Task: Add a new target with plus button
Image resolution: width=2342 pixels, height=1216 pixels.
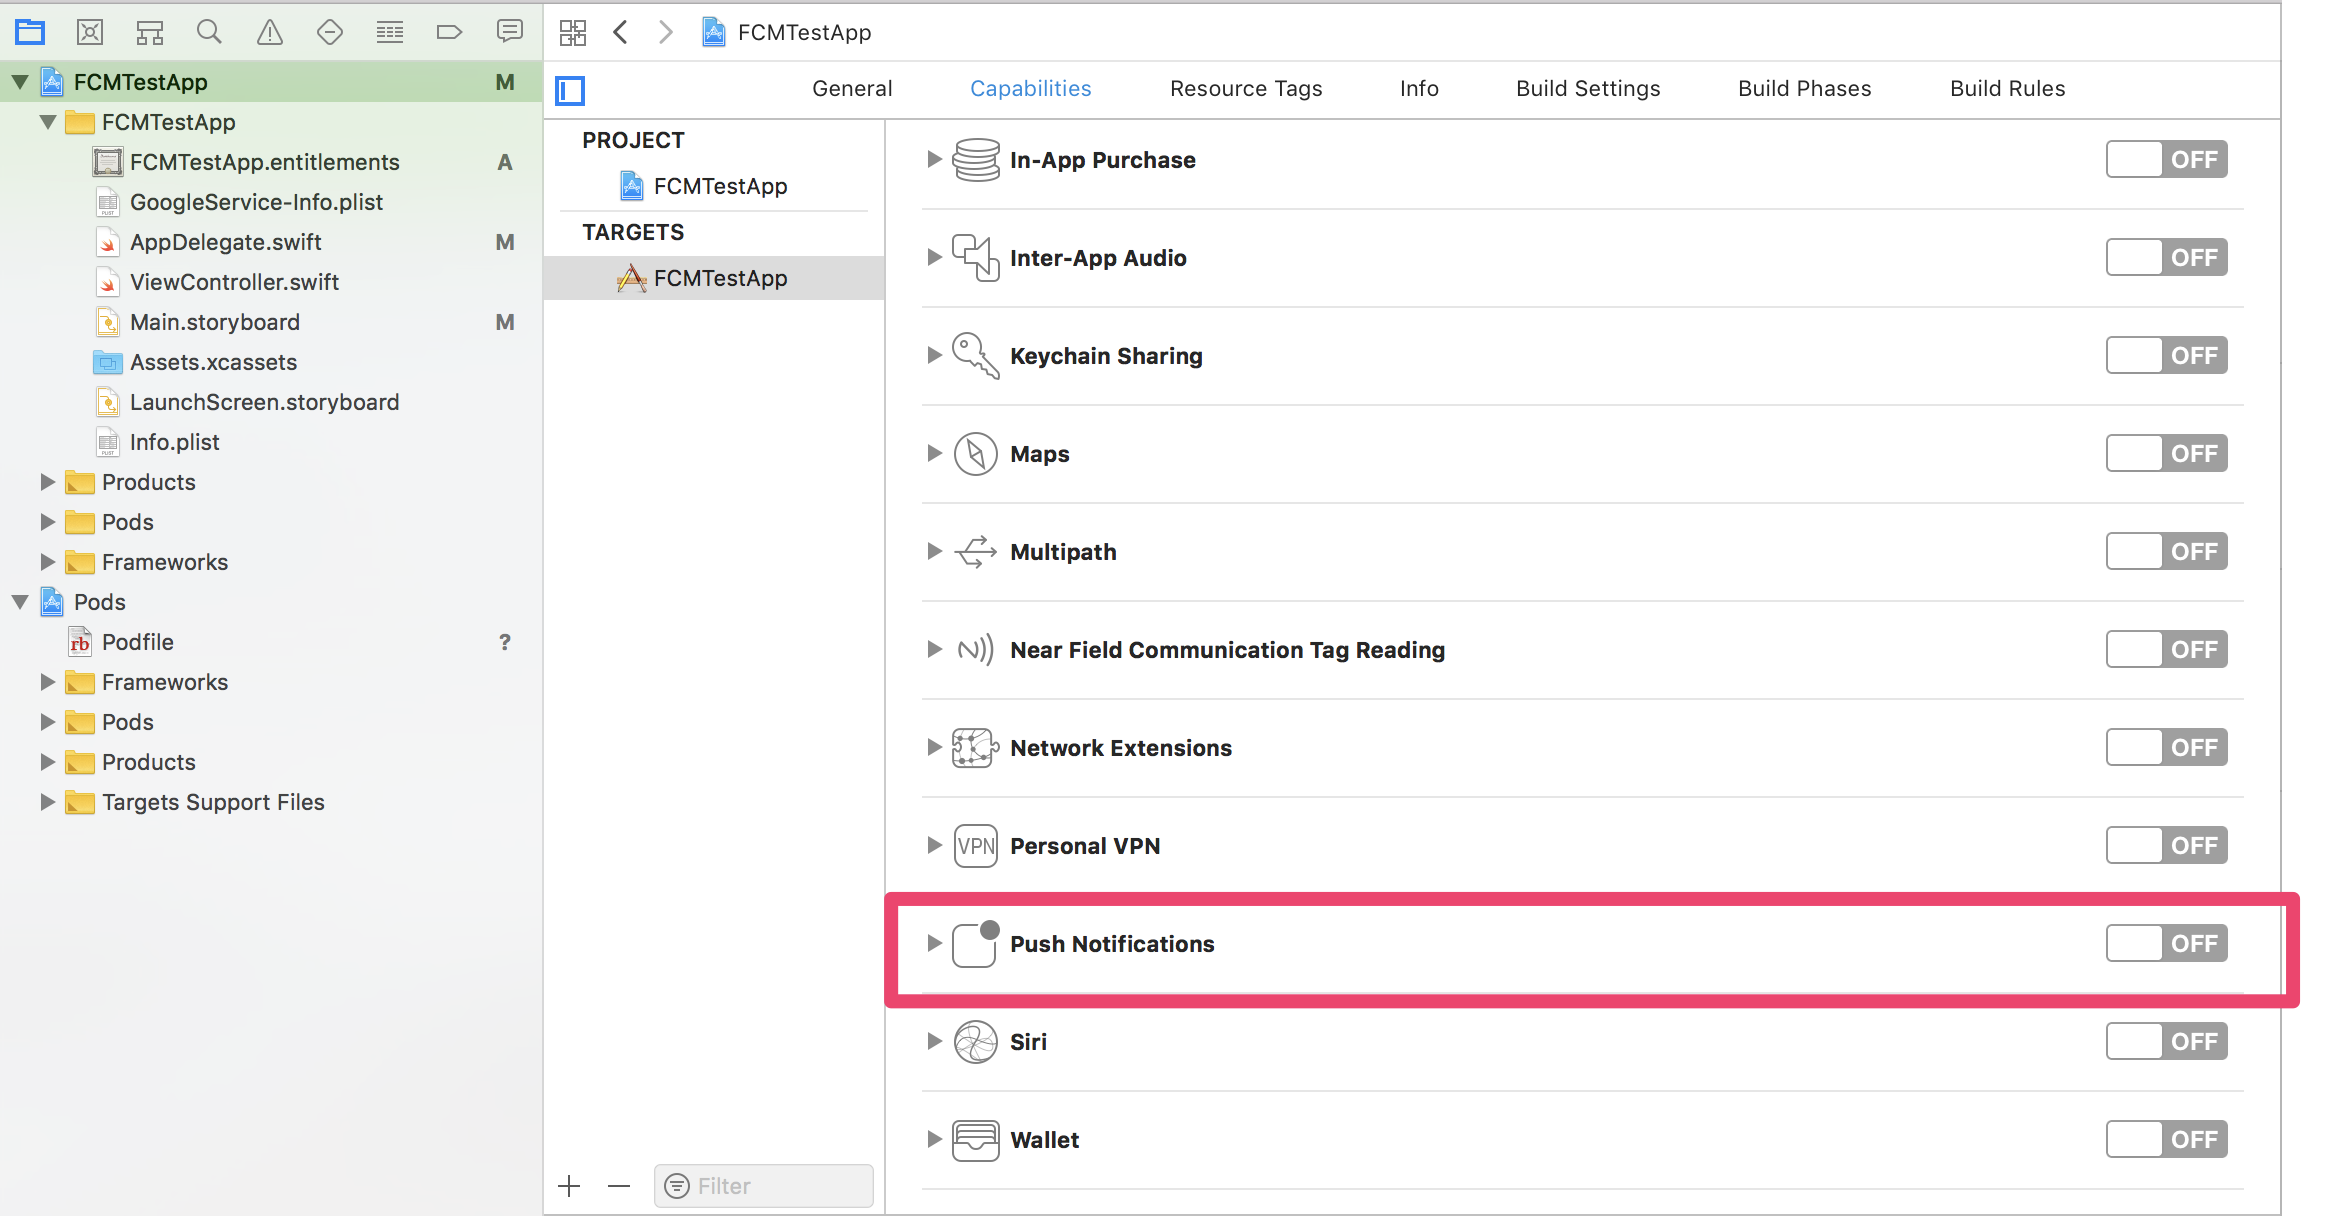Action: (x=569, y=1186)
